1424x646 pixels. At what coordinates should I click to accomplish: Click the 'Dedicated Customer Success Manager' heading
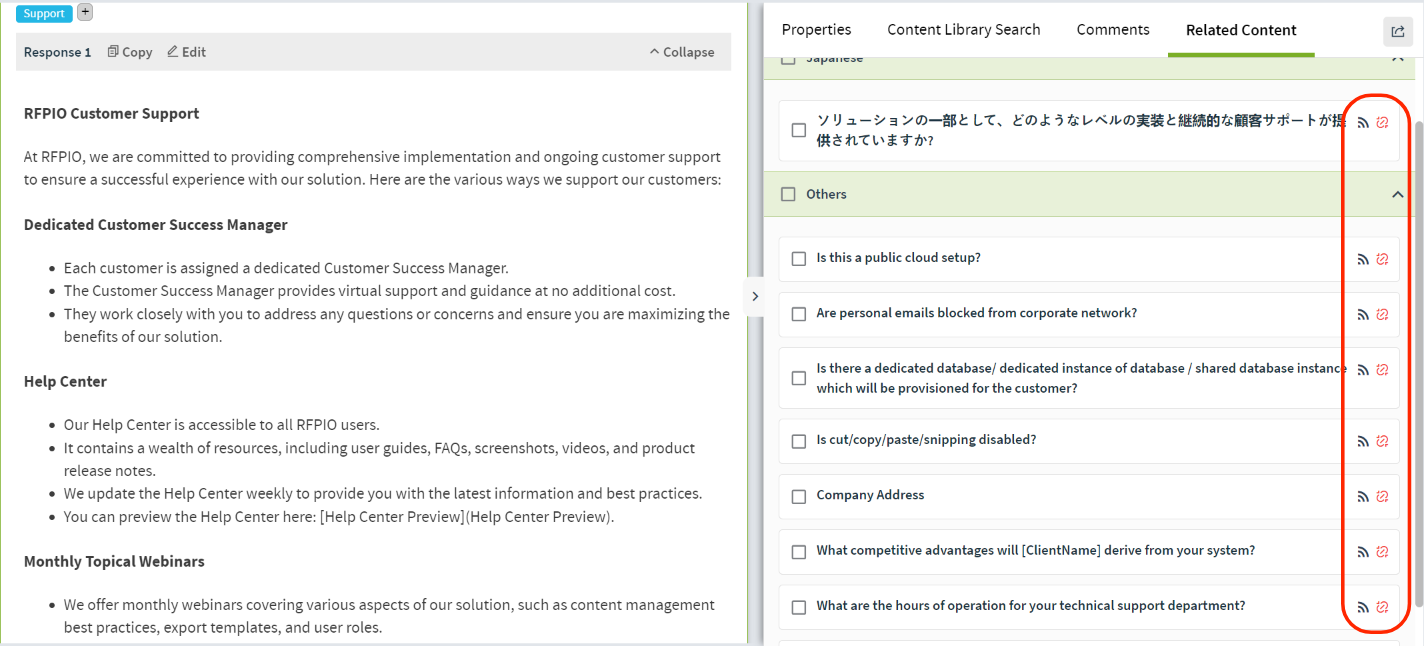pyautogui.click(x=155, y=225)
